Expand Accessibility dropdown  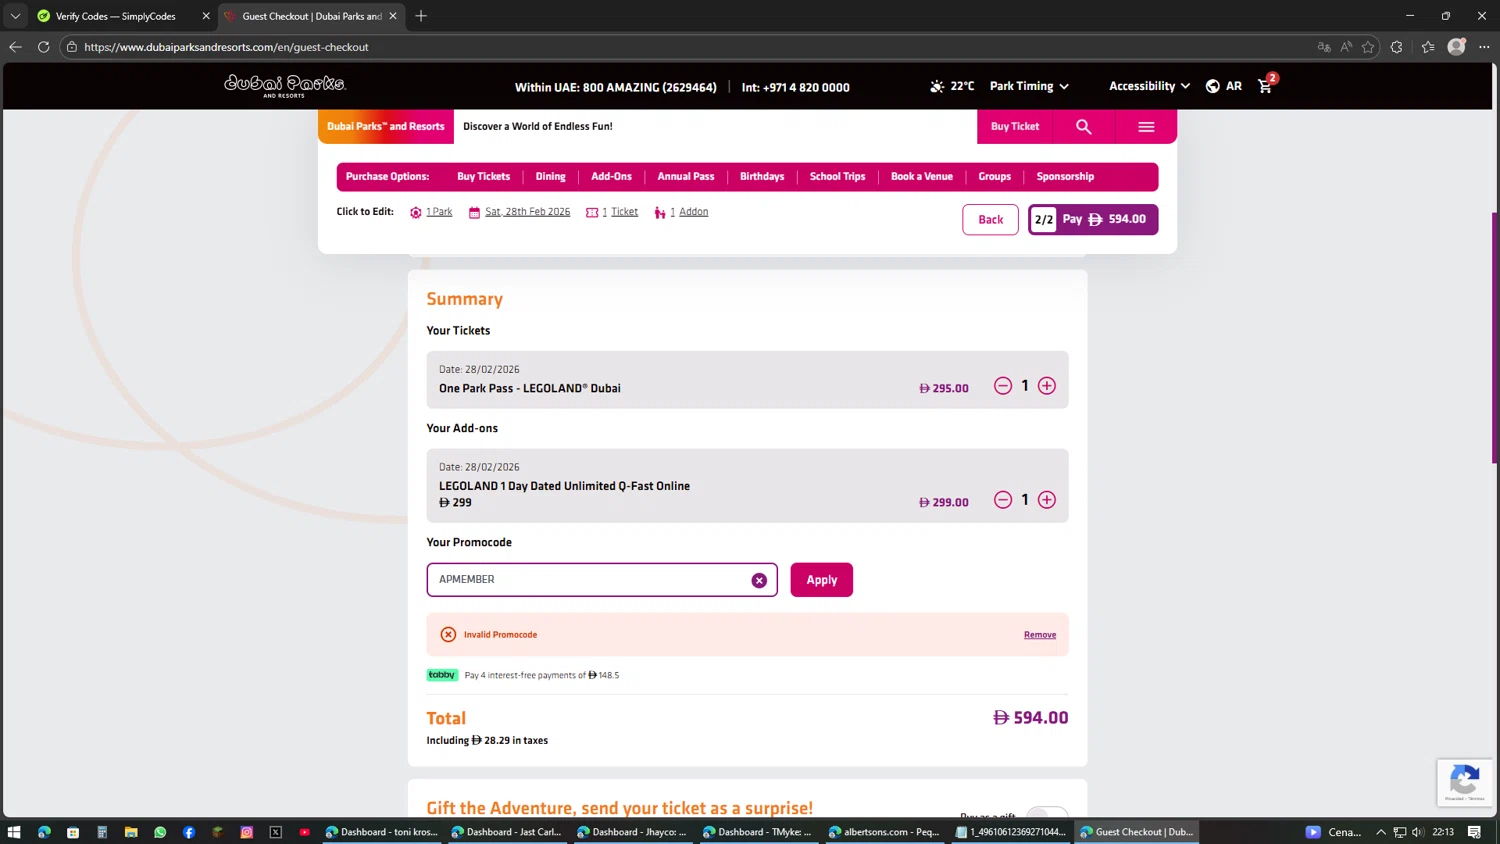(x=1149, y=86)
